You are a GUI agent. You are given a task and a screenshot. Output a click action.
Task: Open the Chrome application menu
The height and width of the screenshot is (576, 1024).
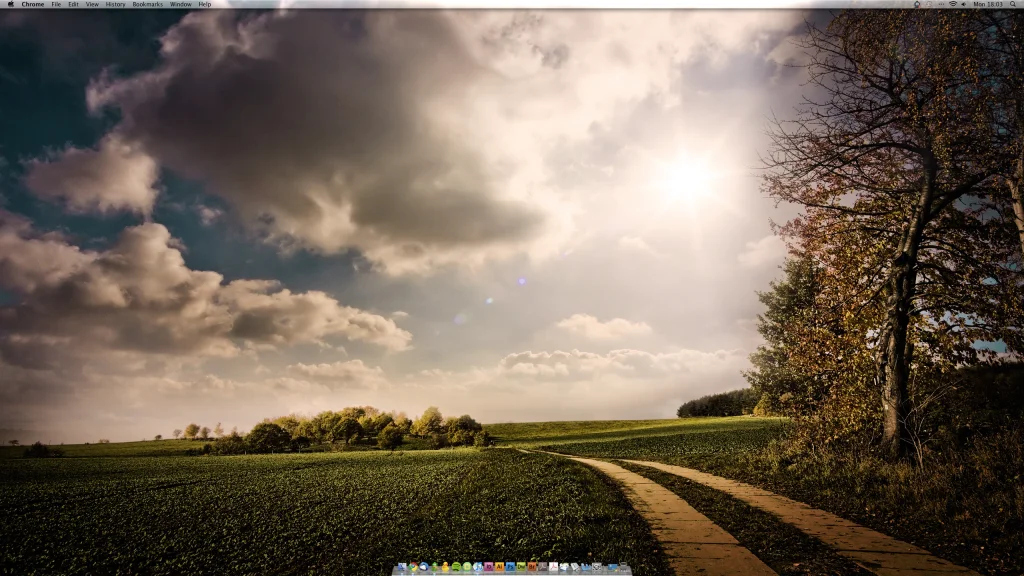pyautogui.click(x=33, y=4)
